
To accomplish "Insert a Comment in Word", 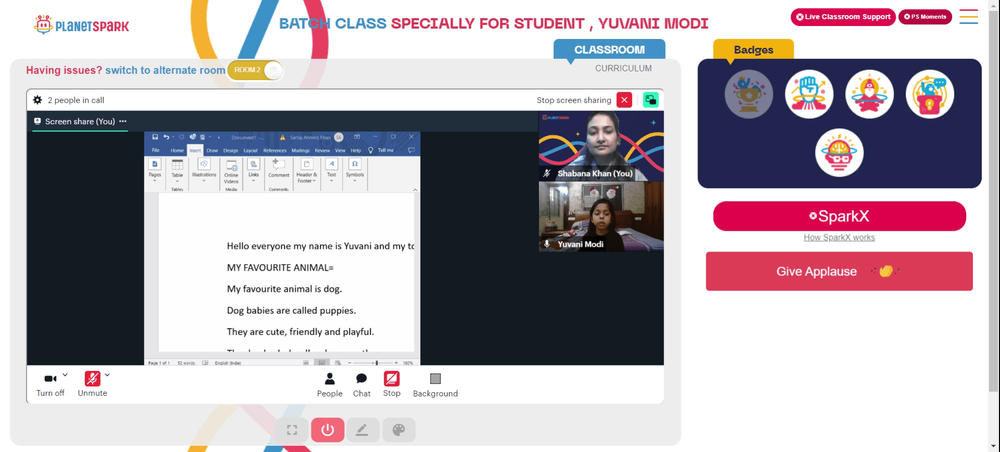I will pos(279,168).
